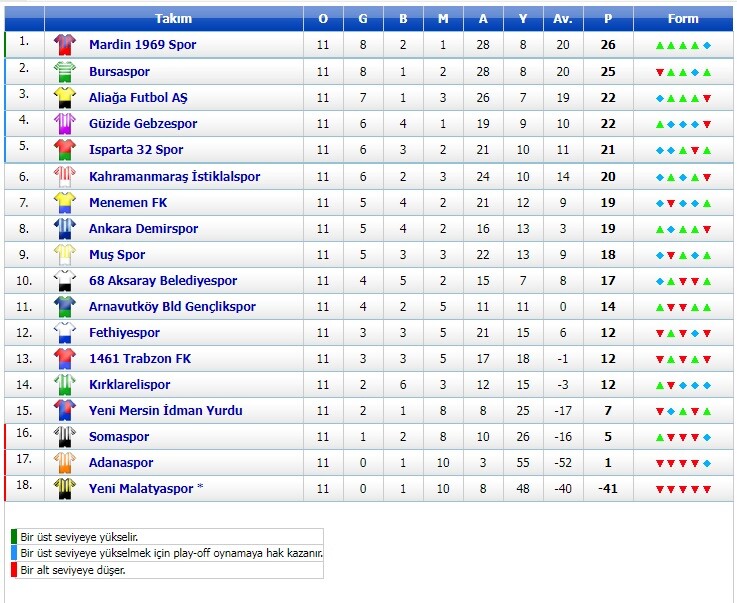Click the red relegation legend swatch

15,570
